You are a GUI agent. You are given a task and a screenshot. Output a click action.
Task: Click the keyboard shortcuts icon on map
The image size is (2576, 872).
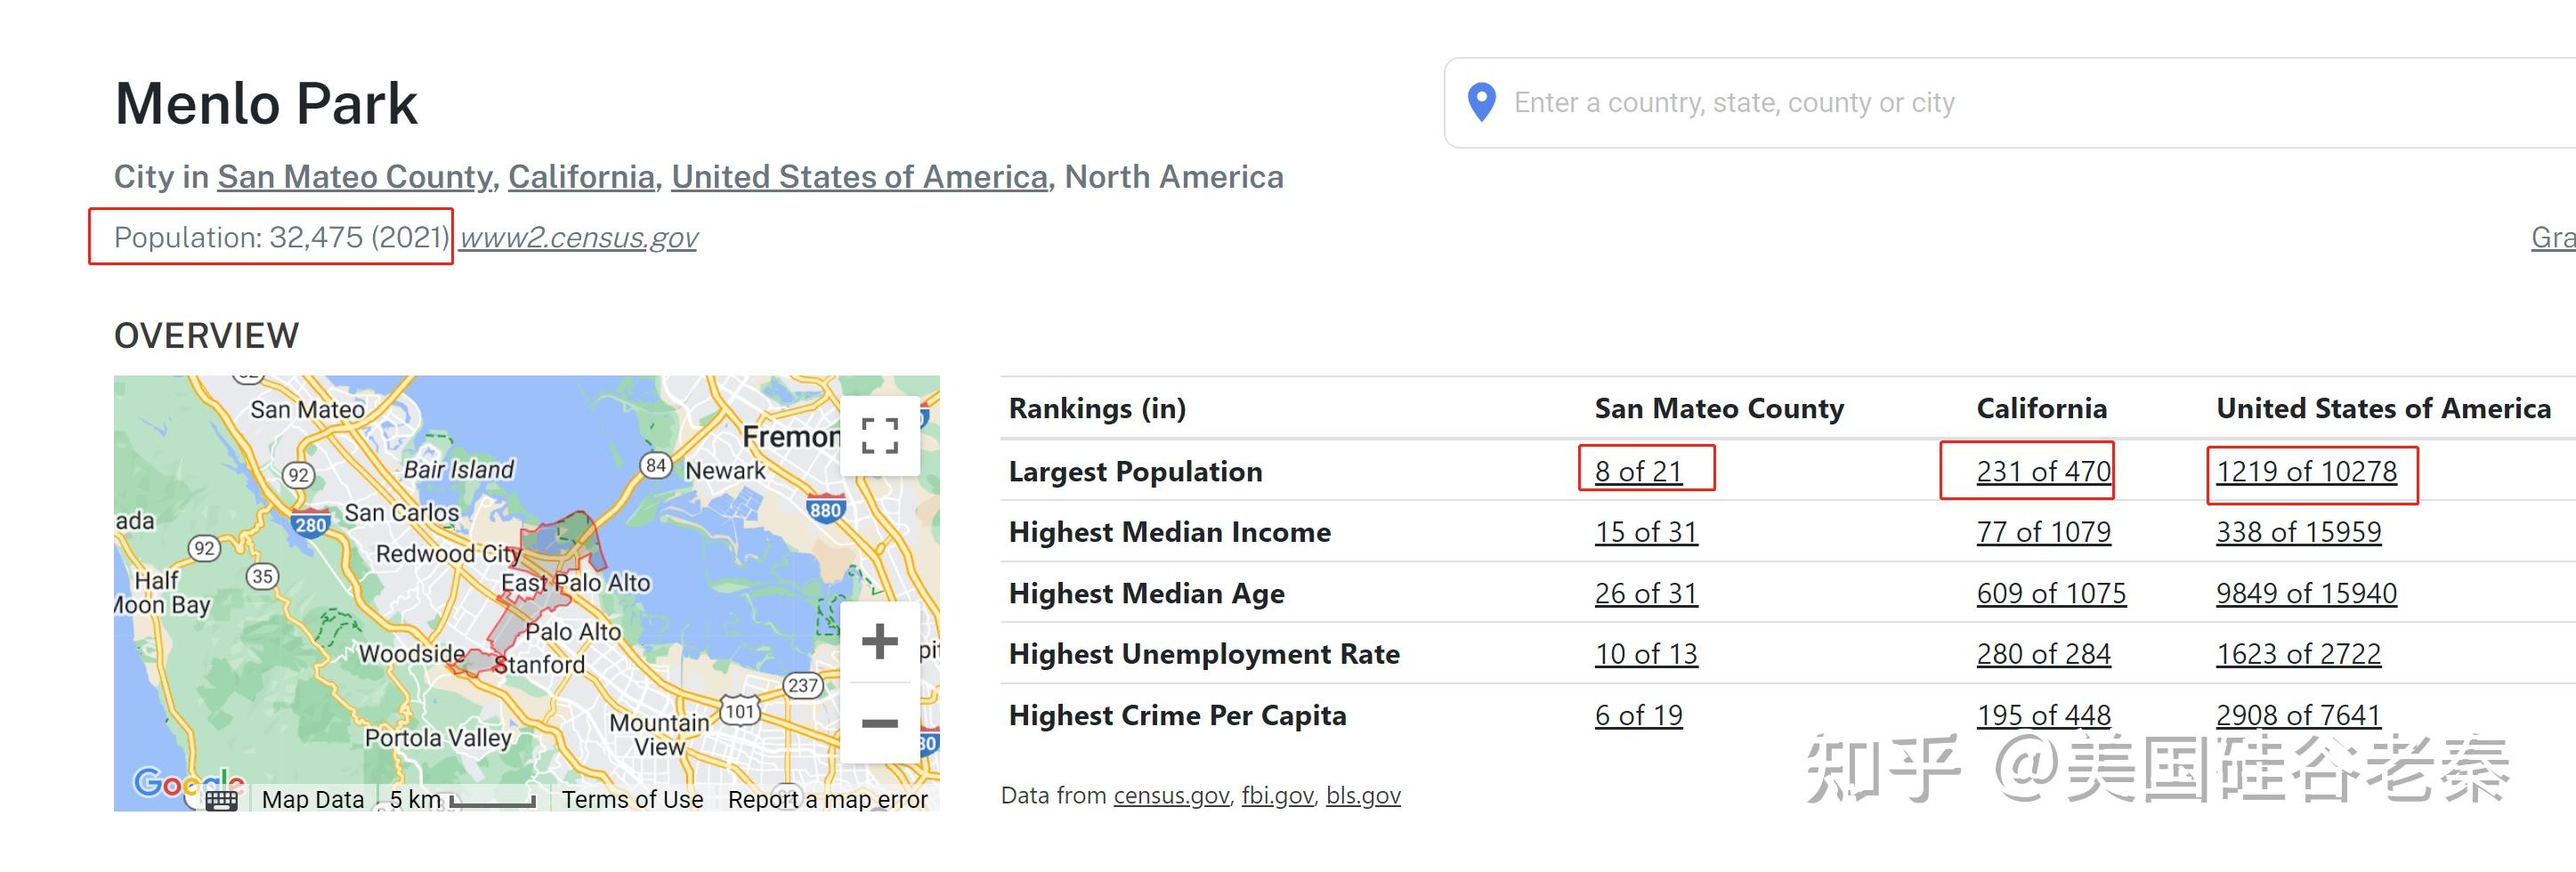click(222, 800)
